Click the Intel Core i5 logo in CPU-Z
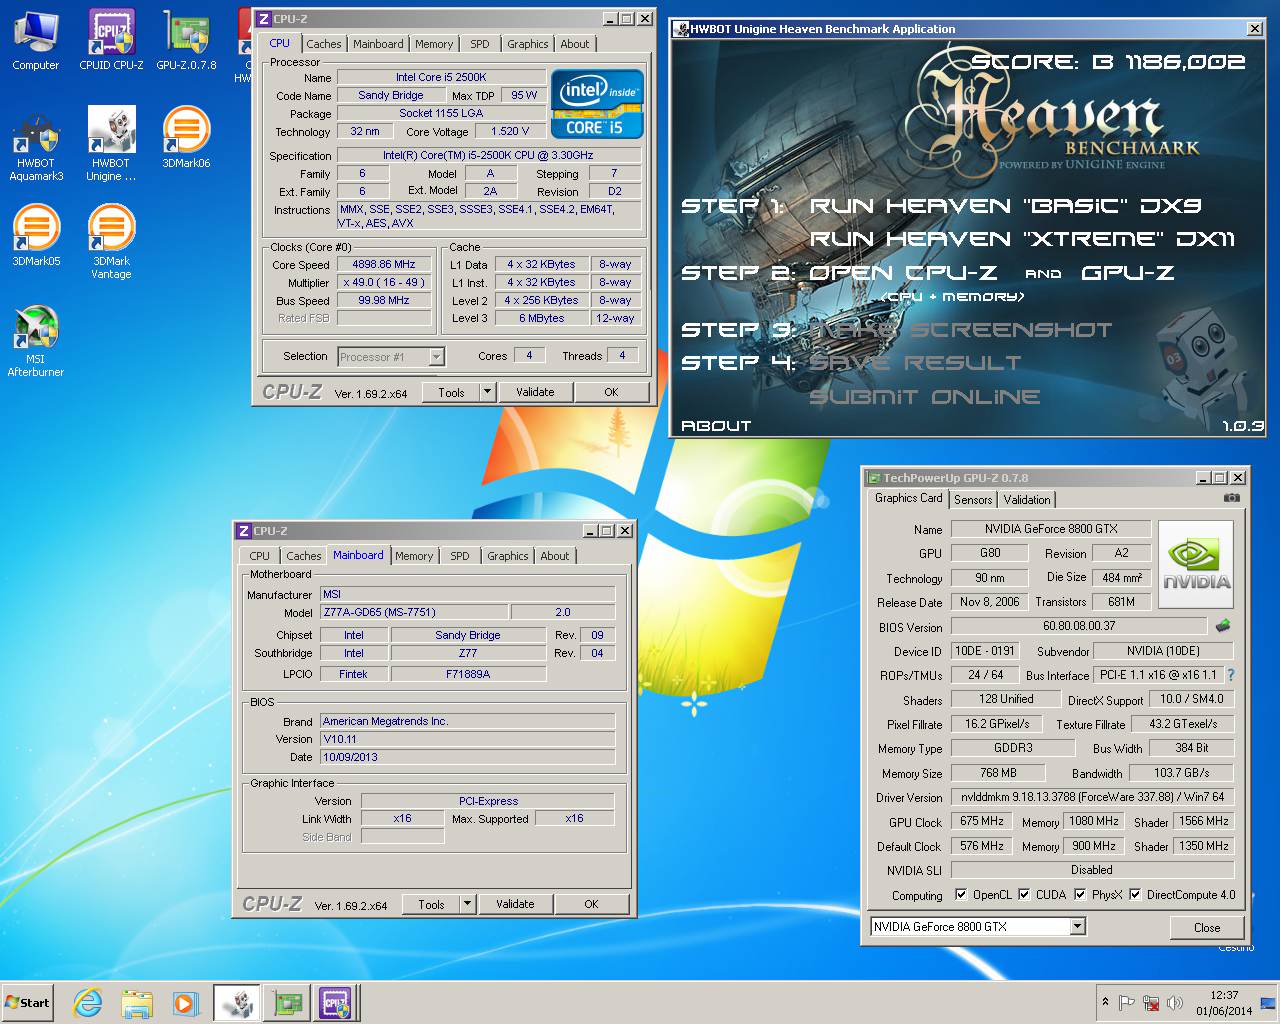Viewport: 1280px width, 1024px height. [x=597, y=104]
